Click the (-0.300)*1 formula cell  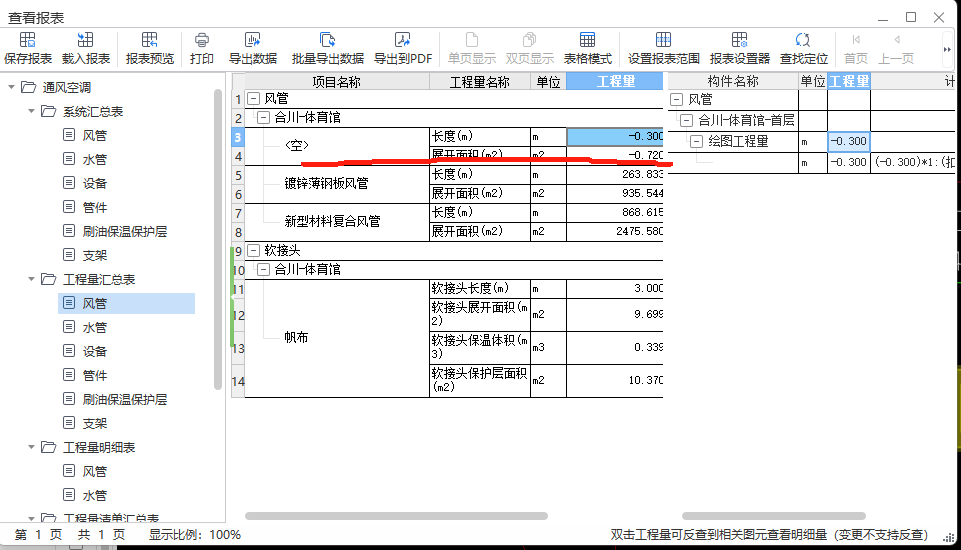(x=913, y=162)
